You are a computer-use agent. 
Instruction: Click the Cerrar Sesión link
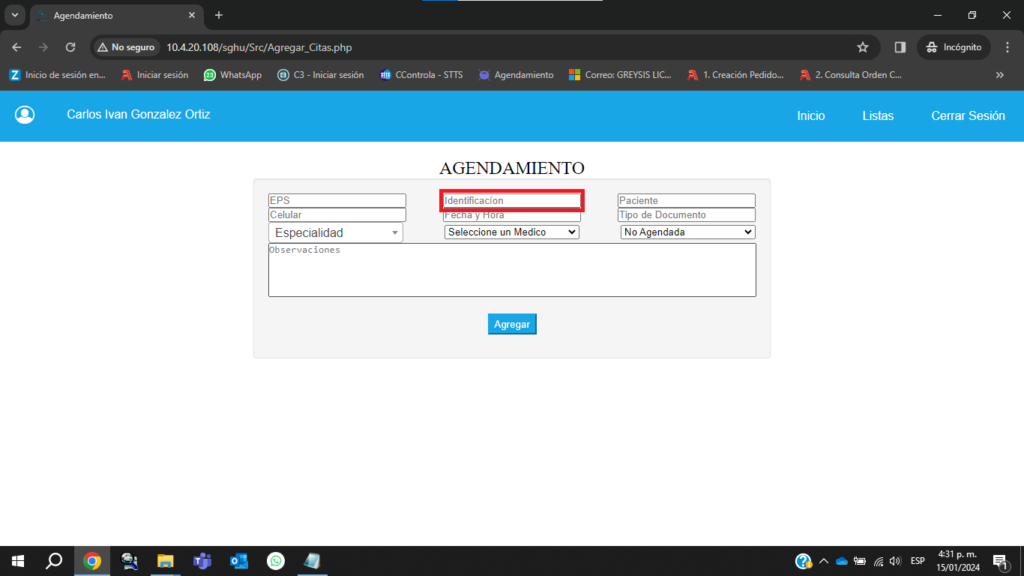tap(967, 116)
